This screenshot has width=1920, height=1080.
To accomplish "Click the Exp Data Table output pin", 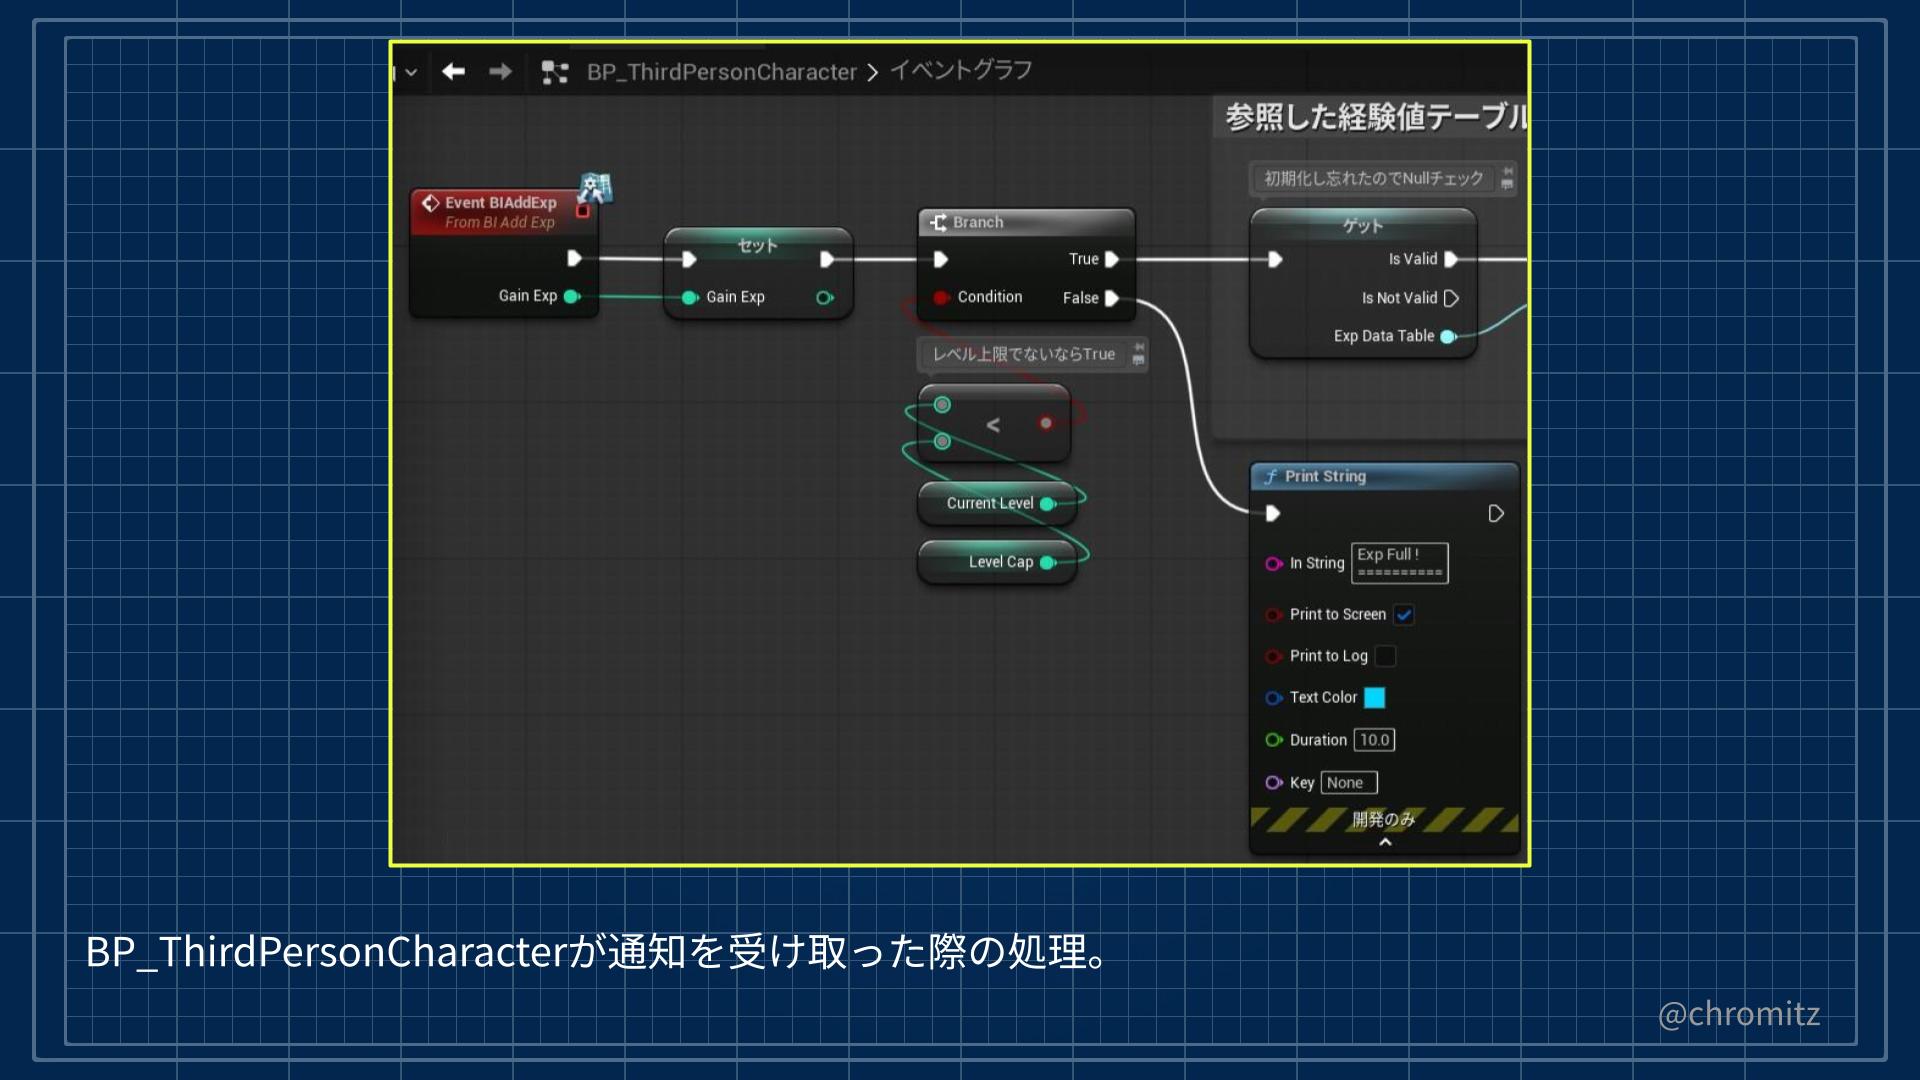I will point(1448,337).
